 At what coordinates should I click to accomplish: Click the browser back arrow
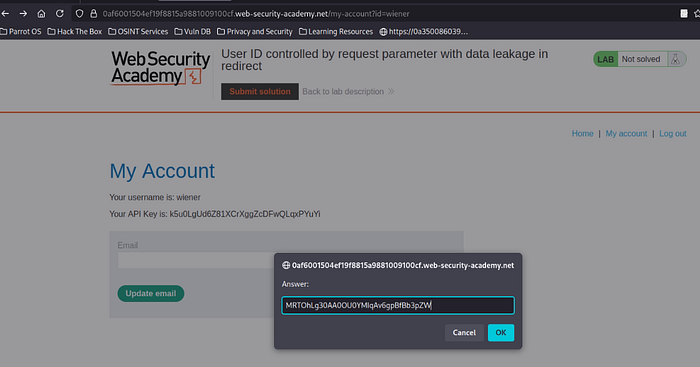pos(5,14)
